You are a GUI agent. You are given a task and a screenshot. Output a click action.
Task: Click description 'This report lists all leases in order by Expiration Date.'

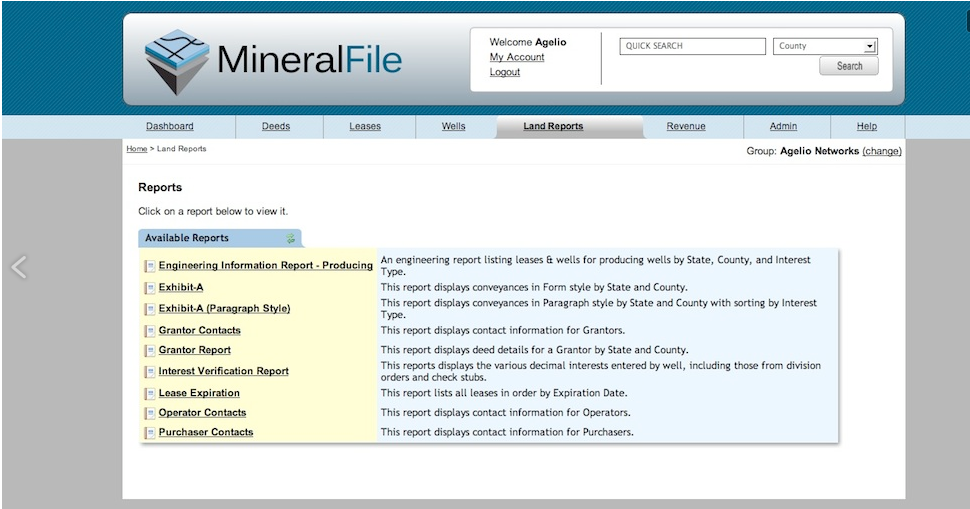[x=504, y=393]
